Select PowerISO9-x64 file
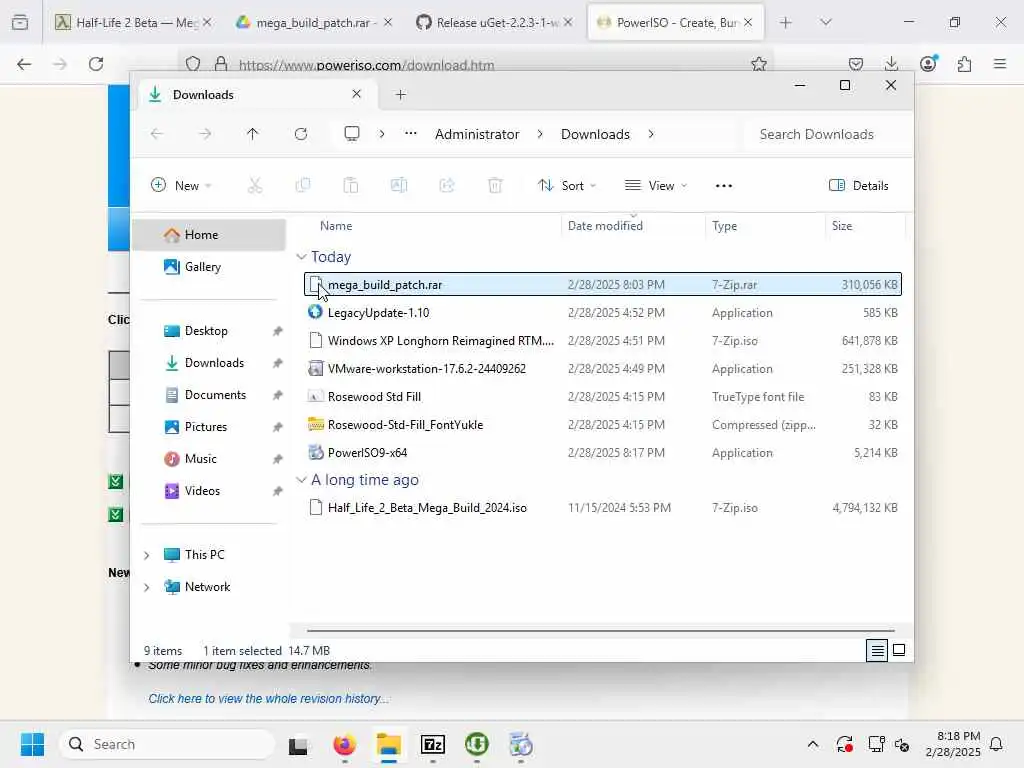 pyautogui.click(x=603, y=453)
